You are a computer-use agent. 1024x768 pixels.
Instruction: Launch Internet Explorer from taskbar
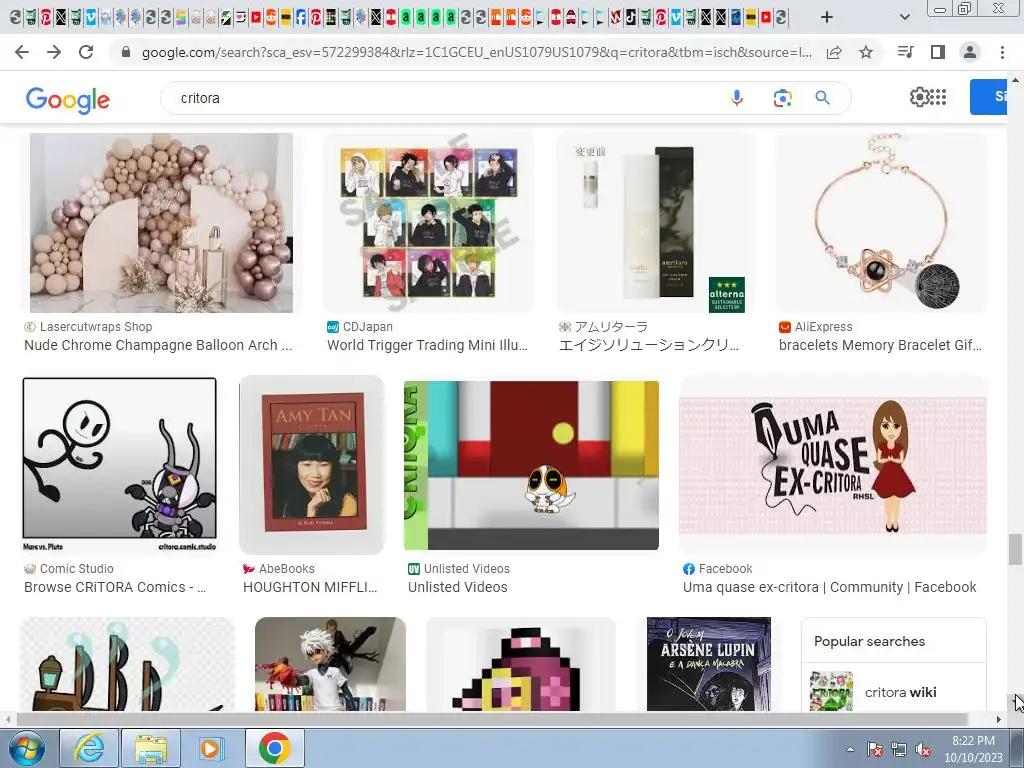[89, 748]
